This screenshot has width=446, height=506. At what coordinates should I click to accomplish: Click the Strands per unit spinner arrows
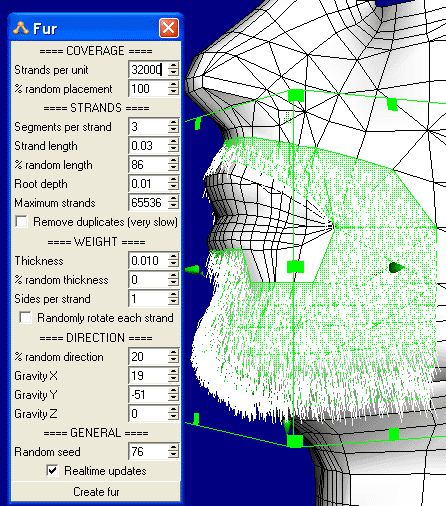point(173,69)
